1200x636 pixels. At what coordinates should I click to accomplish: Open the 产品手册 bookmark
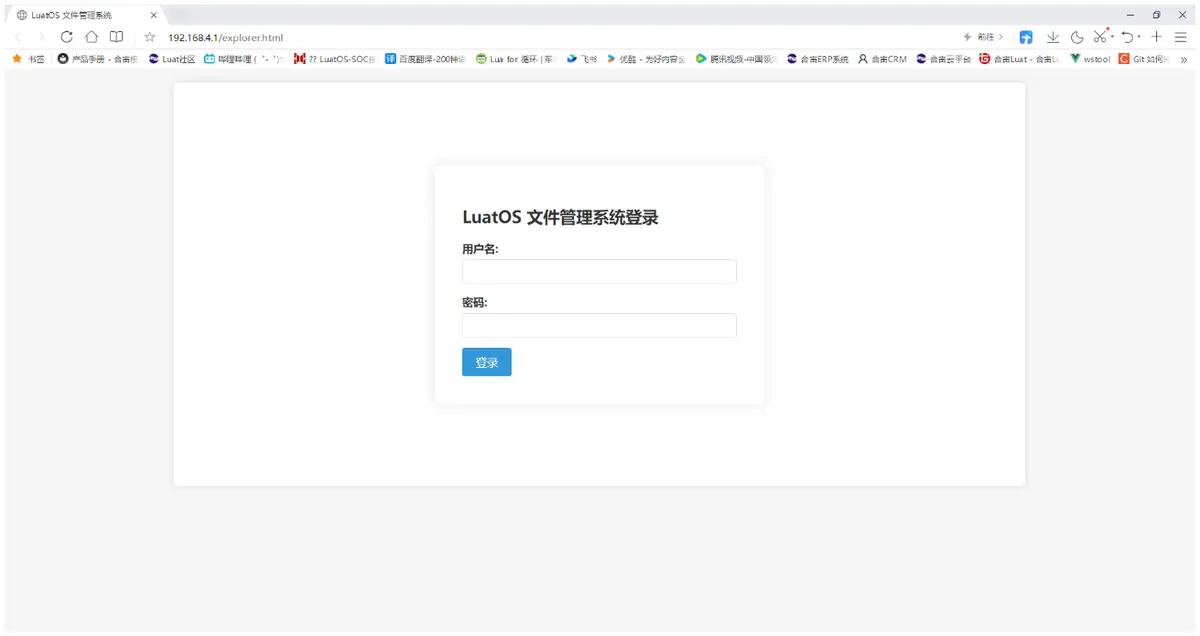click(x=98, y=59)
